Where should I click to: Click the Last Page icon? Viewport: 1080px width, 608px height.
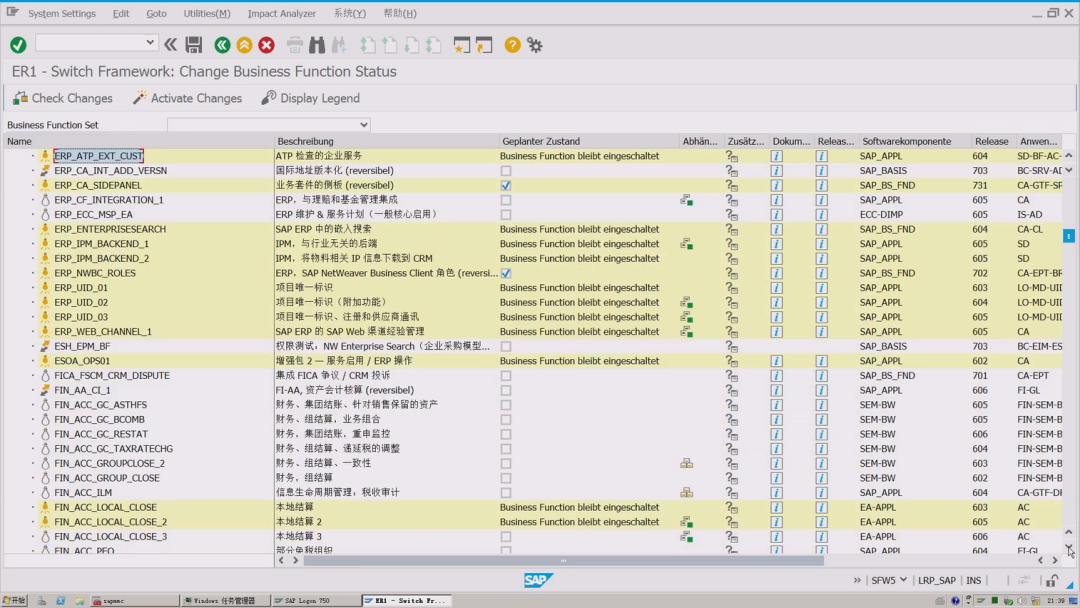(x=434, y=45)
